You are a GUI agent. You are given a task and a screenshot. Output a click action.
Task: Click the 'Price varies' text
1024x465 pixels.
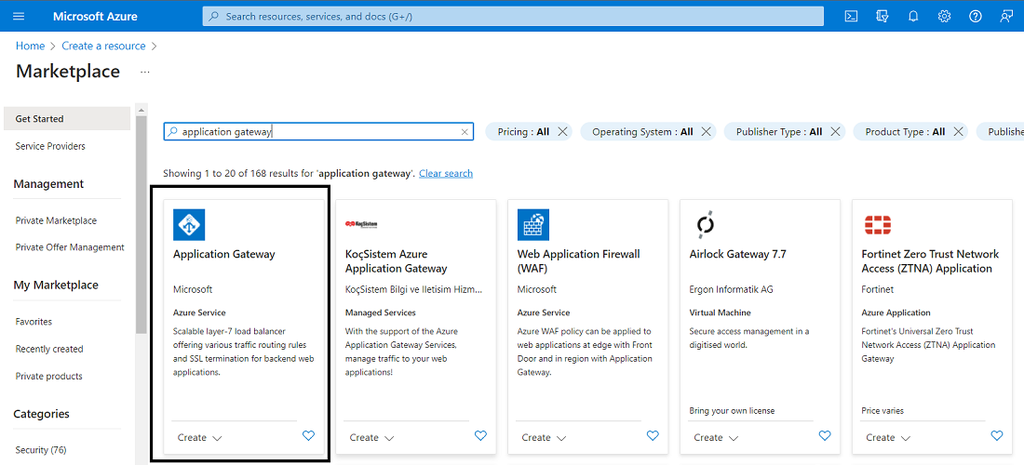pyautogui.click(x=882, y=411)
